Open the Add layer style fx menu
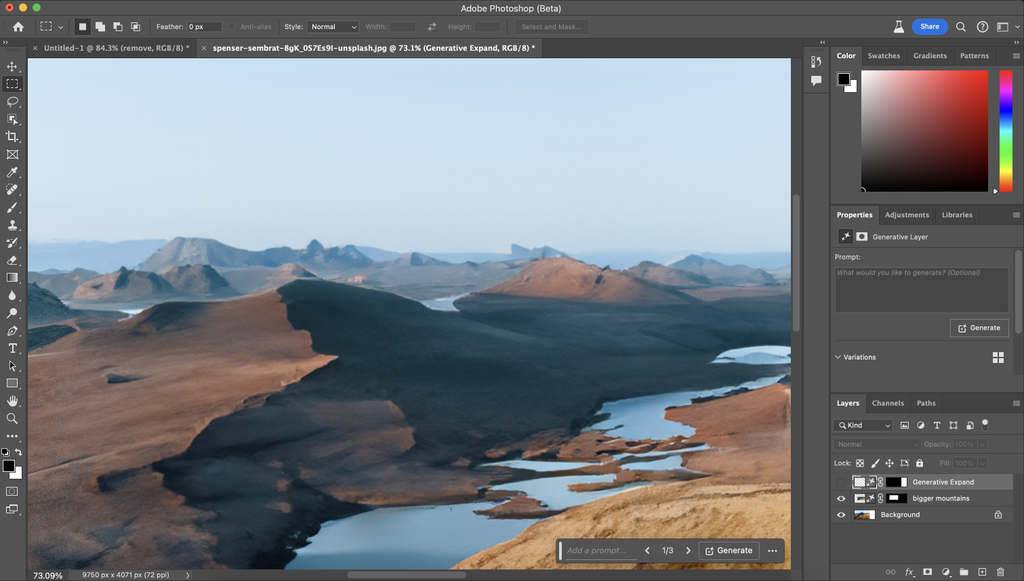This screenshot has height=581, width=1024. pos(909,571)
